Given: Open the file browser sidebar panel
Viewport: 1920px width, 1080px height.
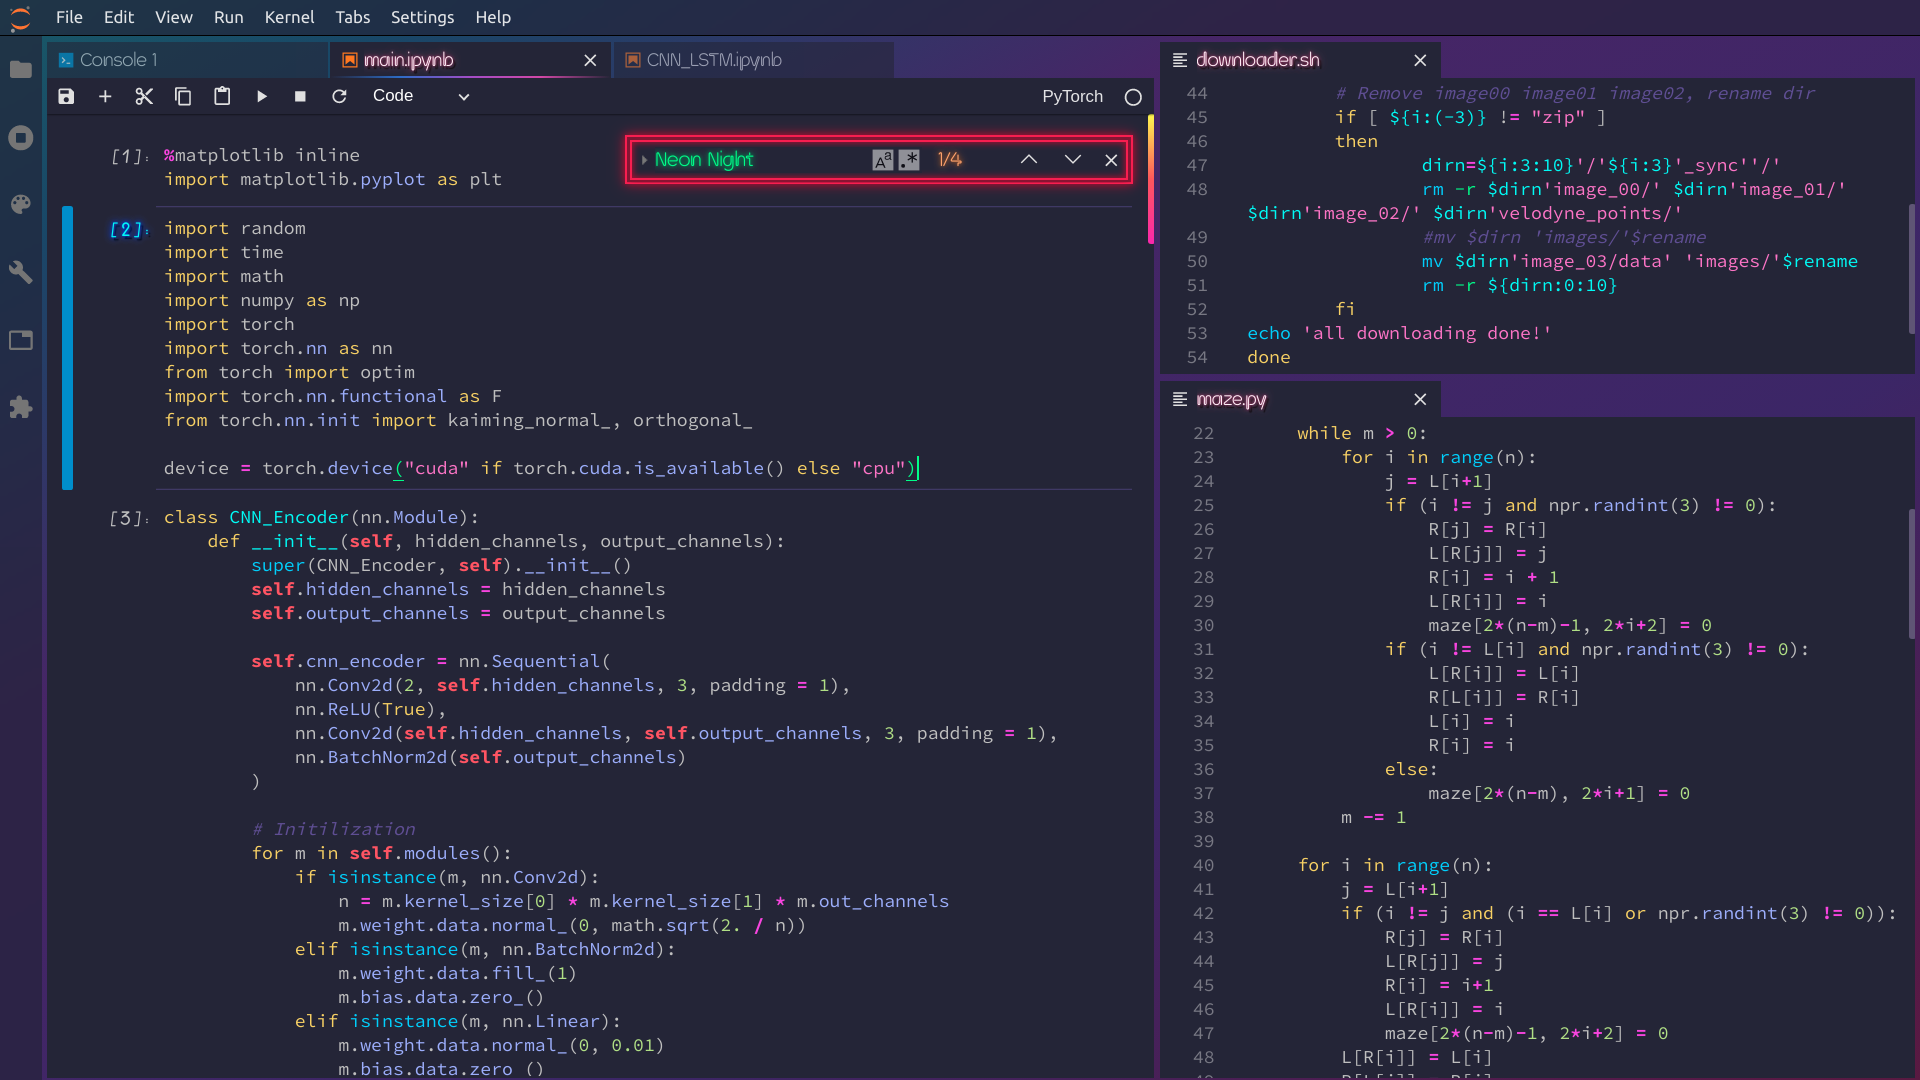Looking at the screenshot, I should coord(21,70).
